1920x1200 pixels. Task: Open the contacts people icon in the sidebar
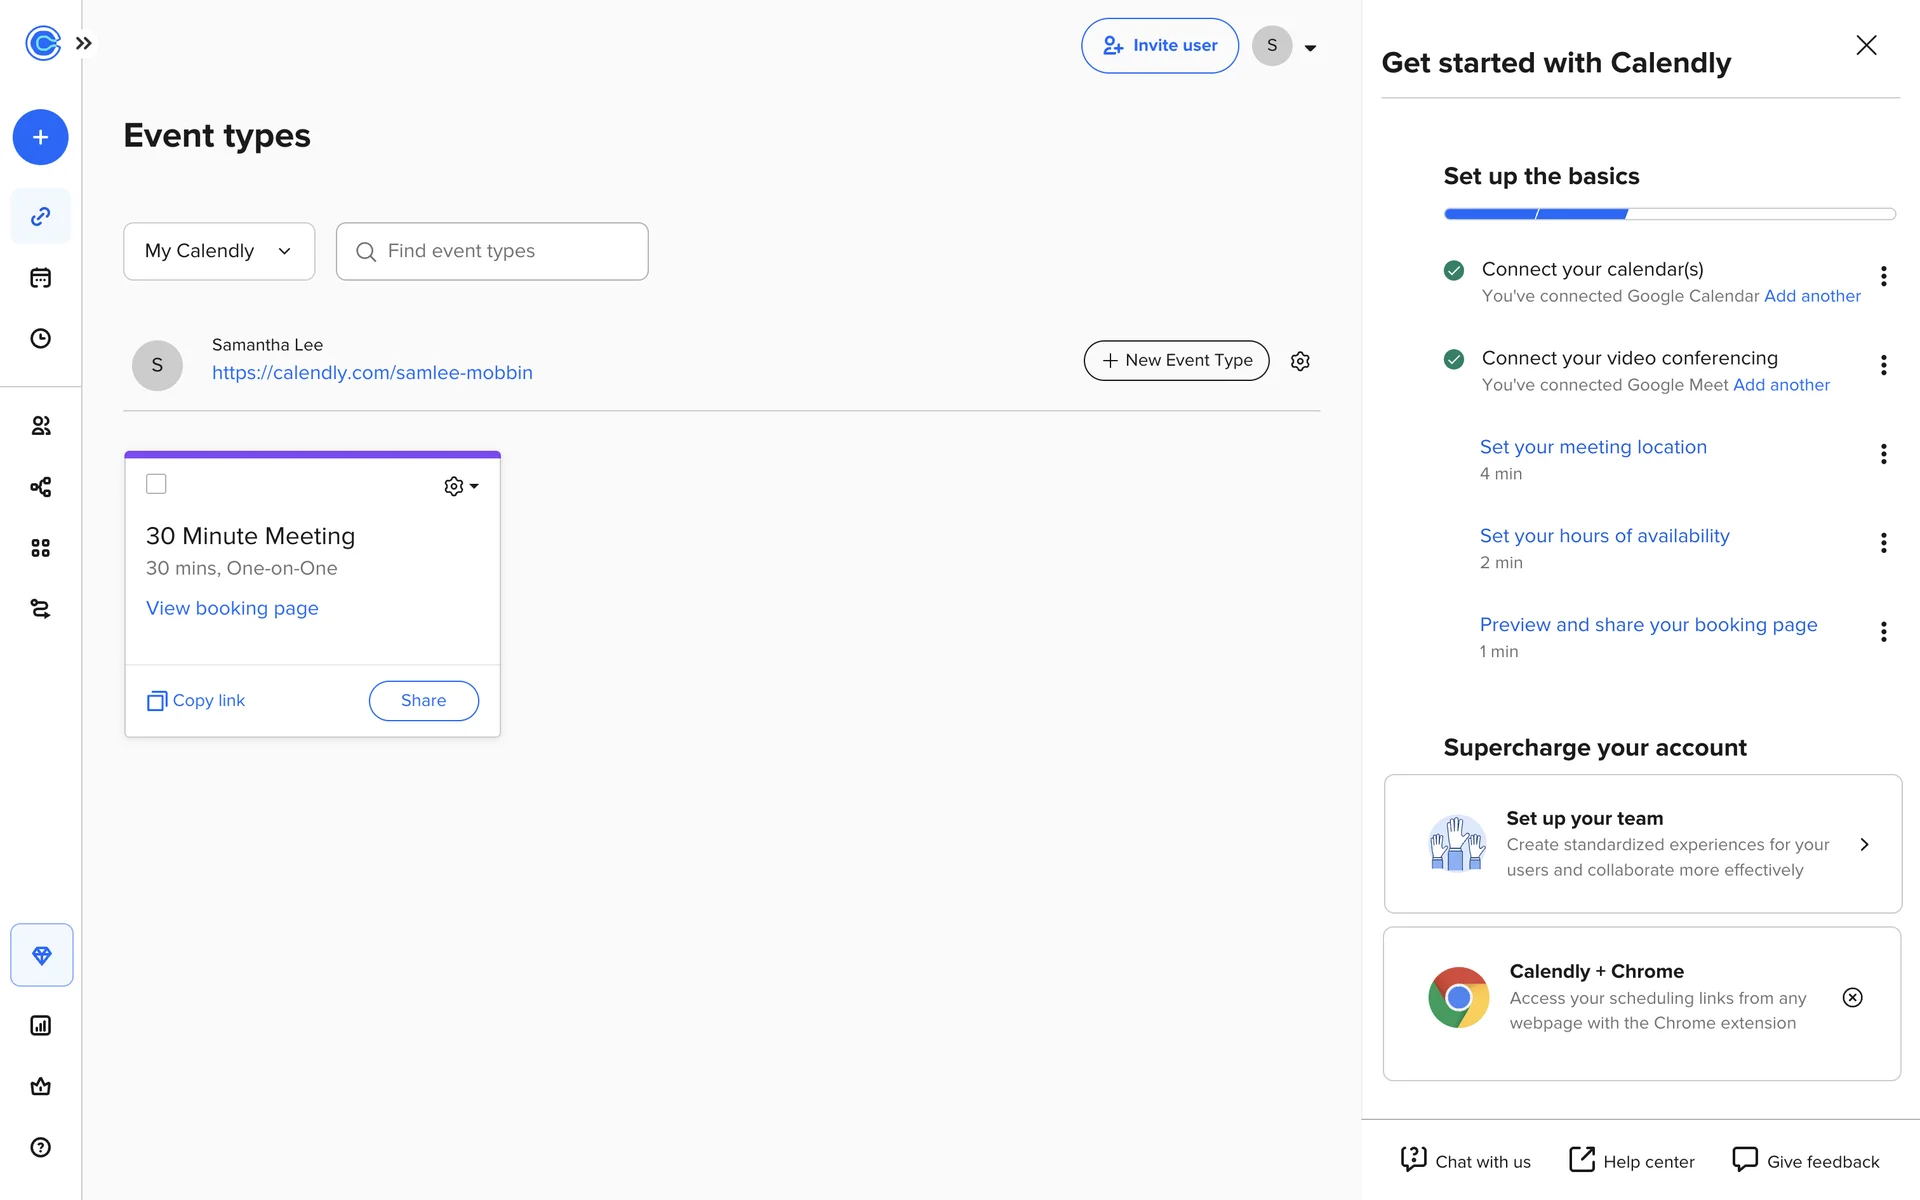[40, 426]
